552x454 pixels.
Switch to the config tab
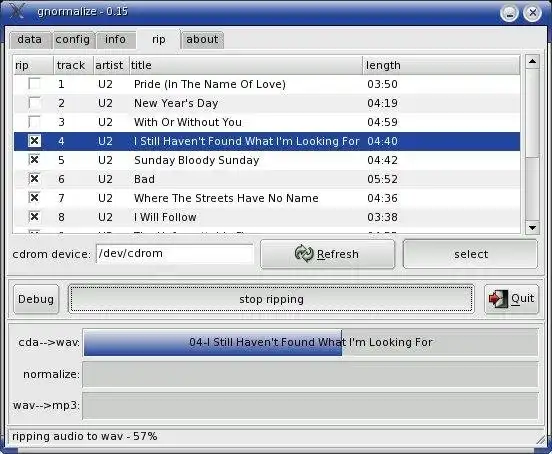tap(73, 39)
